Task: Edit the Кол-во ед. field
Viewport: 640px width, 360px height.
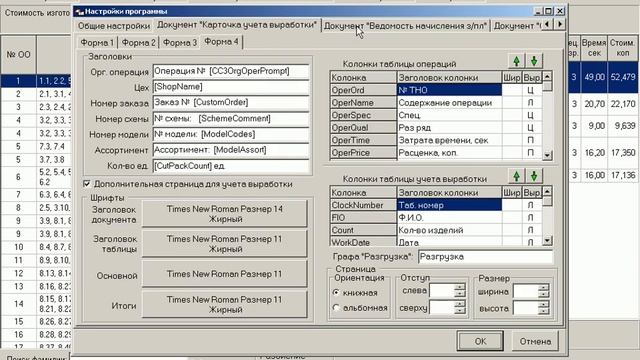Action: 231,166
